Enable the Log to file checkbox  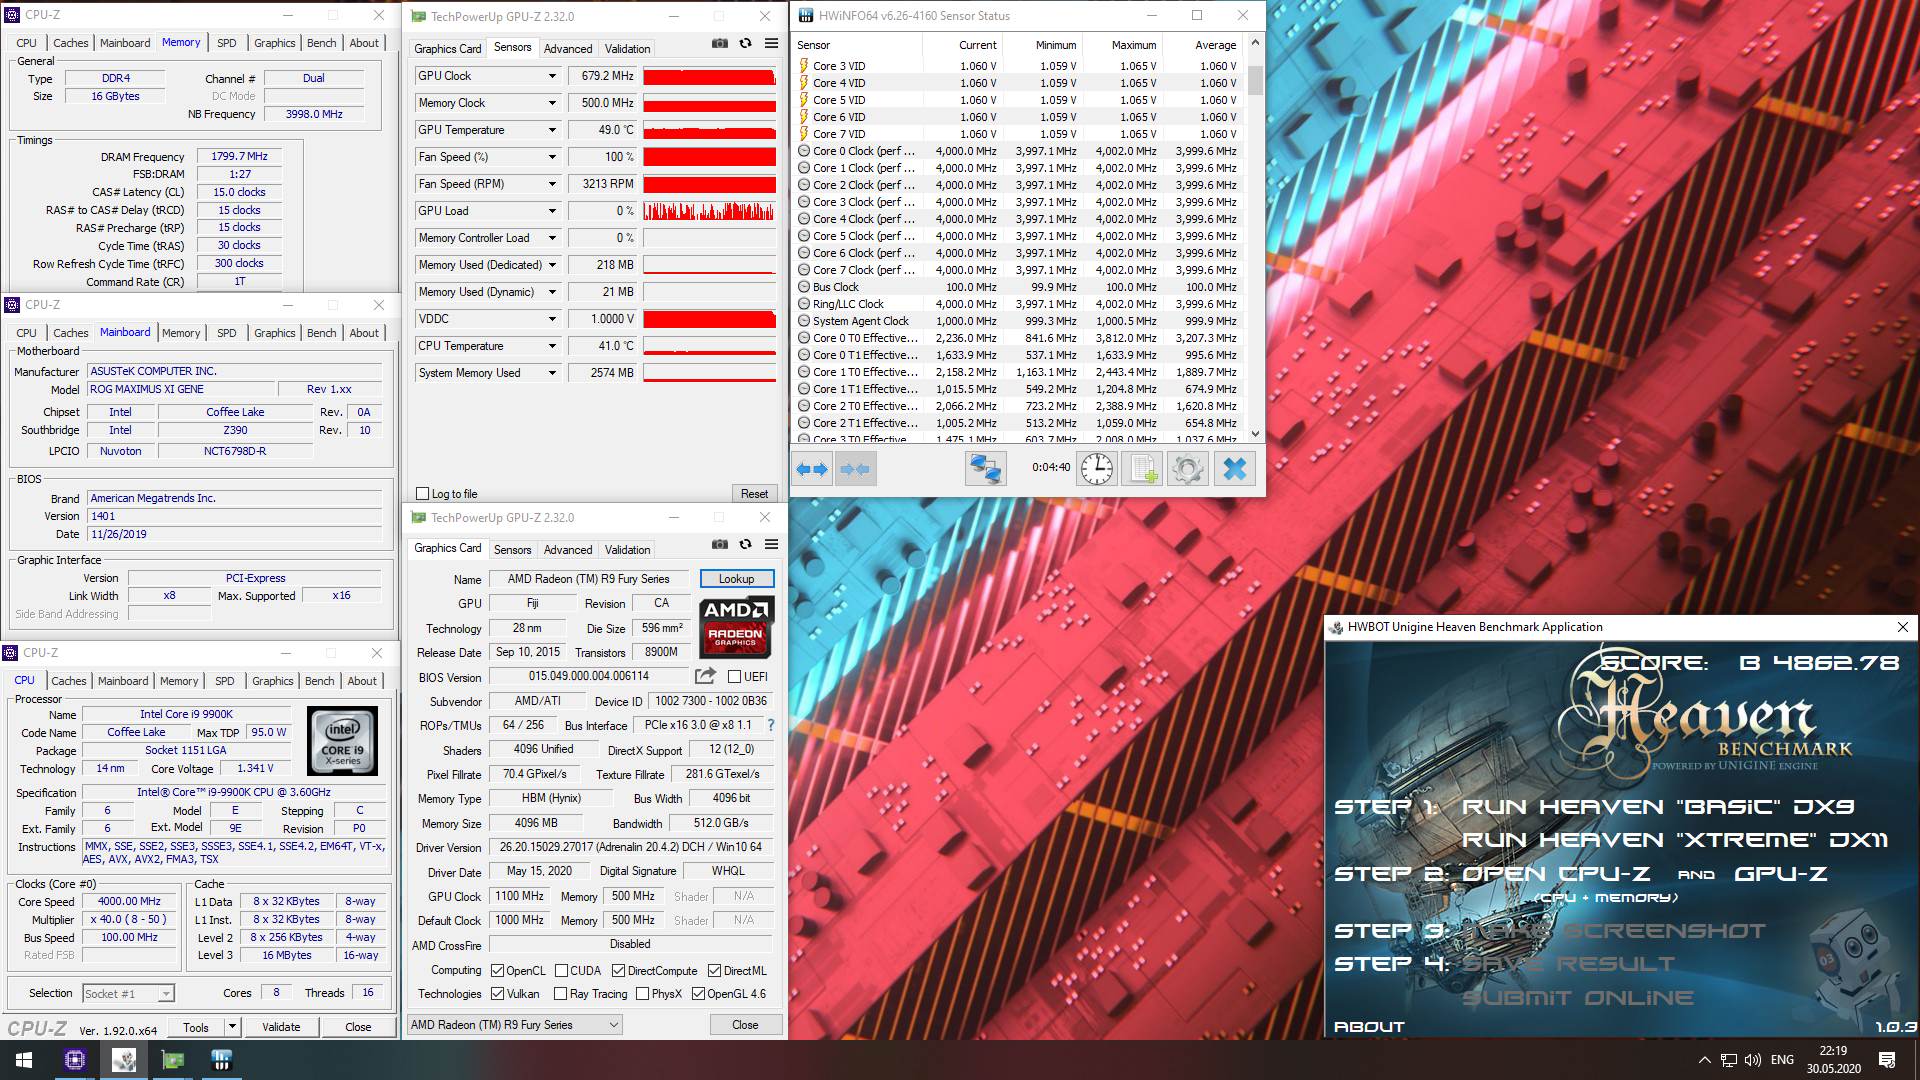[x=423, y=494]
